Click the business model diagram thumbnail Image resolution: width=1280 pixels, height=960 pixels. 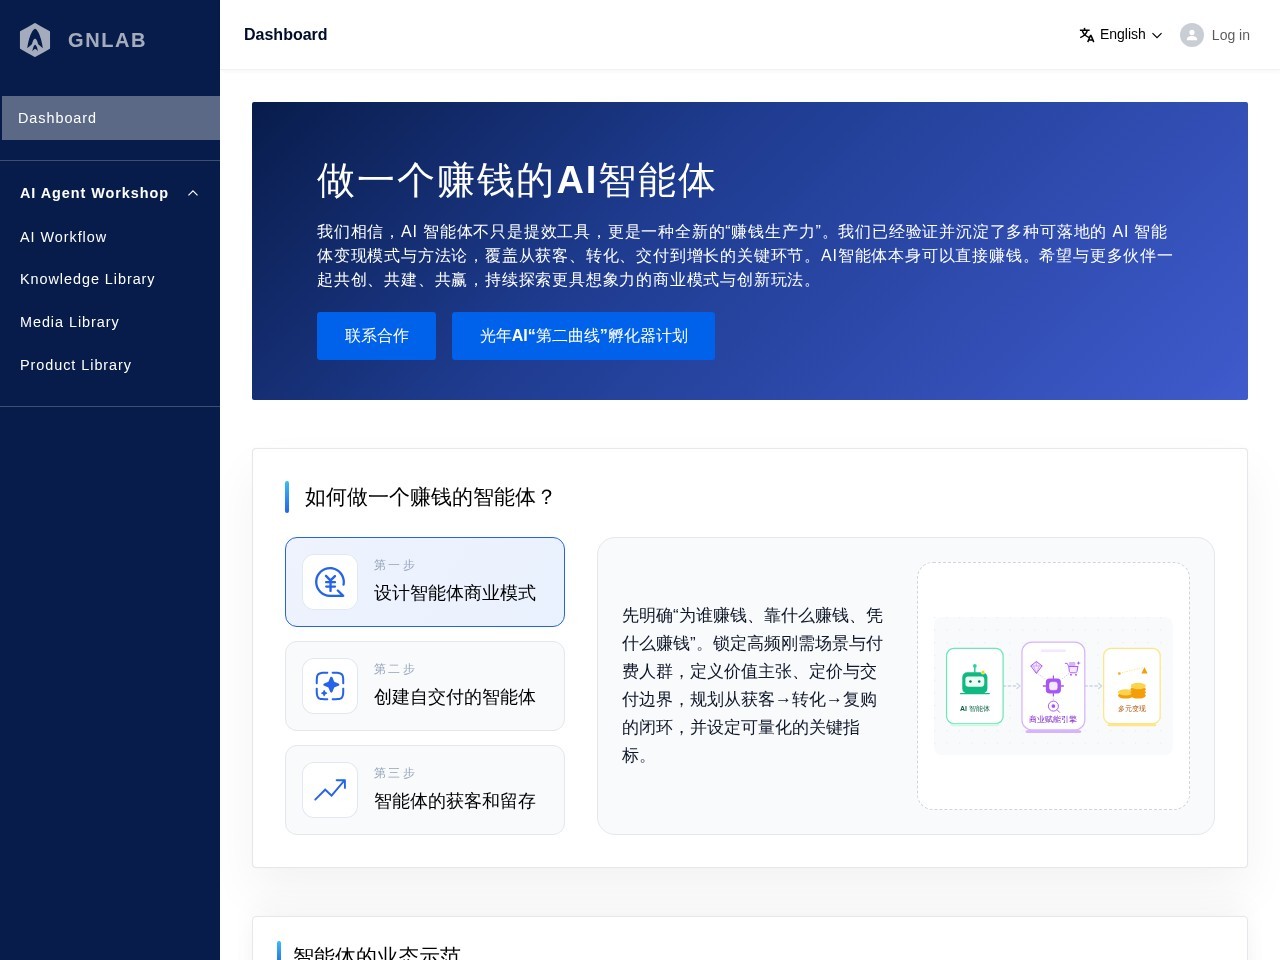click(1053, 686)
